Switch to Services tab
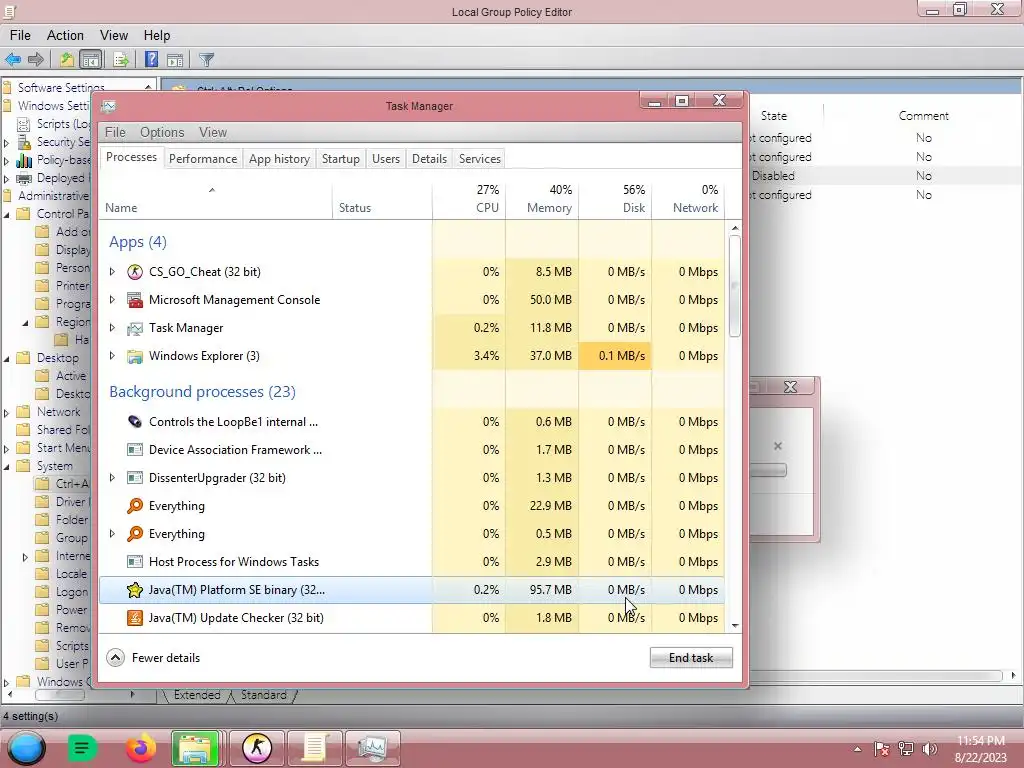This screenshot has width=1024, height=768. pos(479,159)
